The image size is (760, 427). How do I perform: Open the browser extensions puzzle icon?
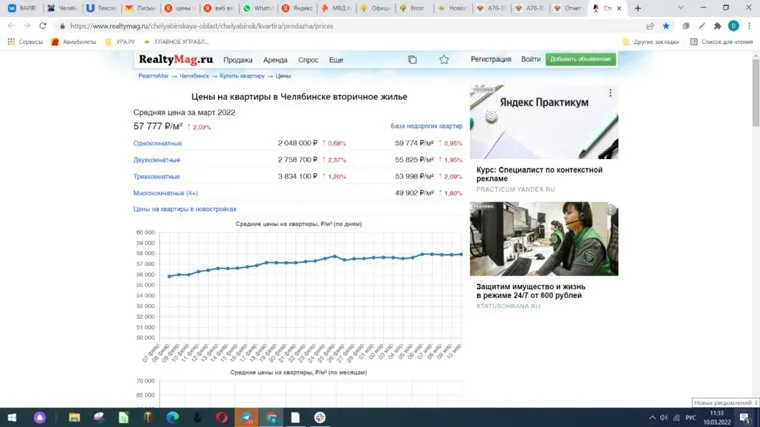coord(717,26)
